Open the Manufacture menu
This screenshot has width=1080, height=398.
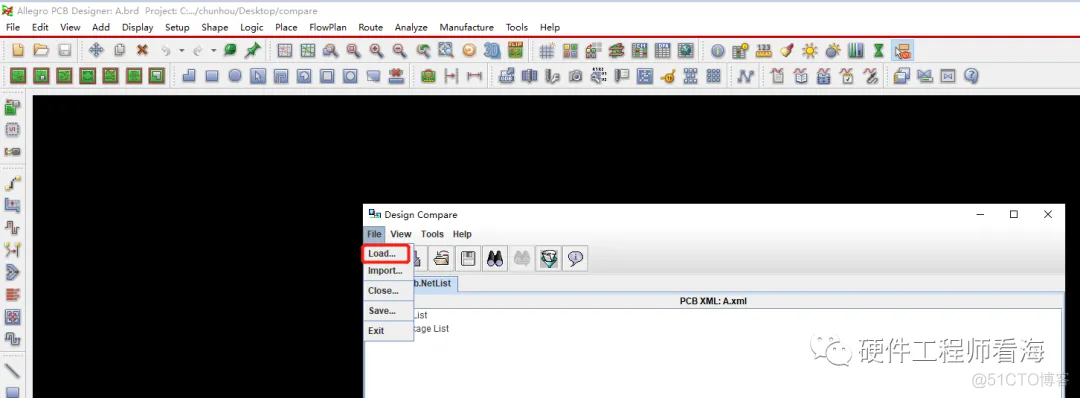point(466,28)
